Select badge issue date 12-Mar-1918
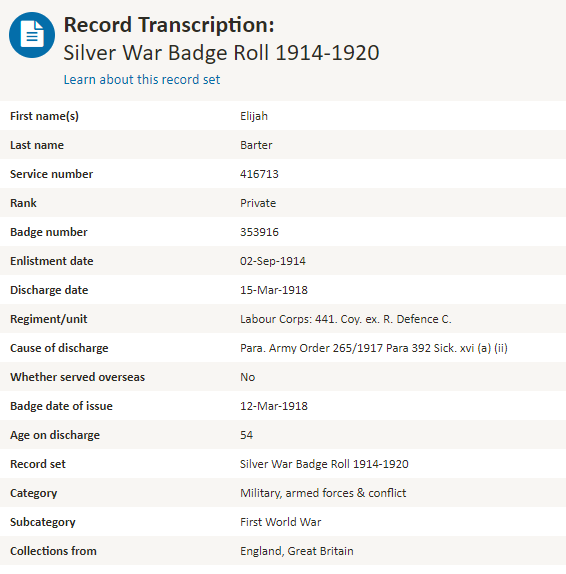566x574 pixels. [x=274, y=406]
